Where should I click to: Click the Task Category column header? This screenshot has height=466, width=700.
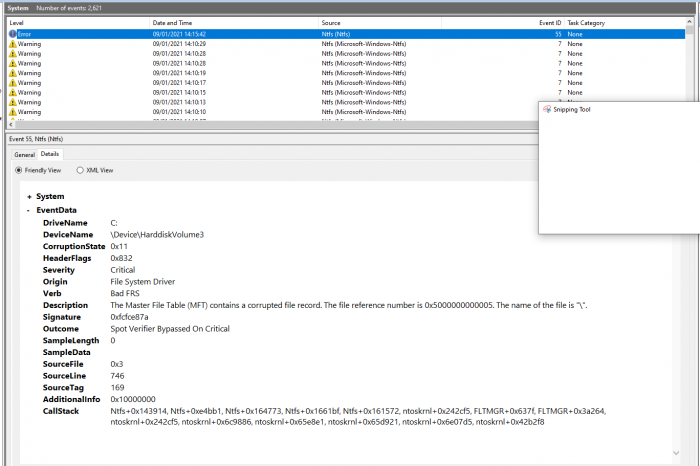point(587,22)
